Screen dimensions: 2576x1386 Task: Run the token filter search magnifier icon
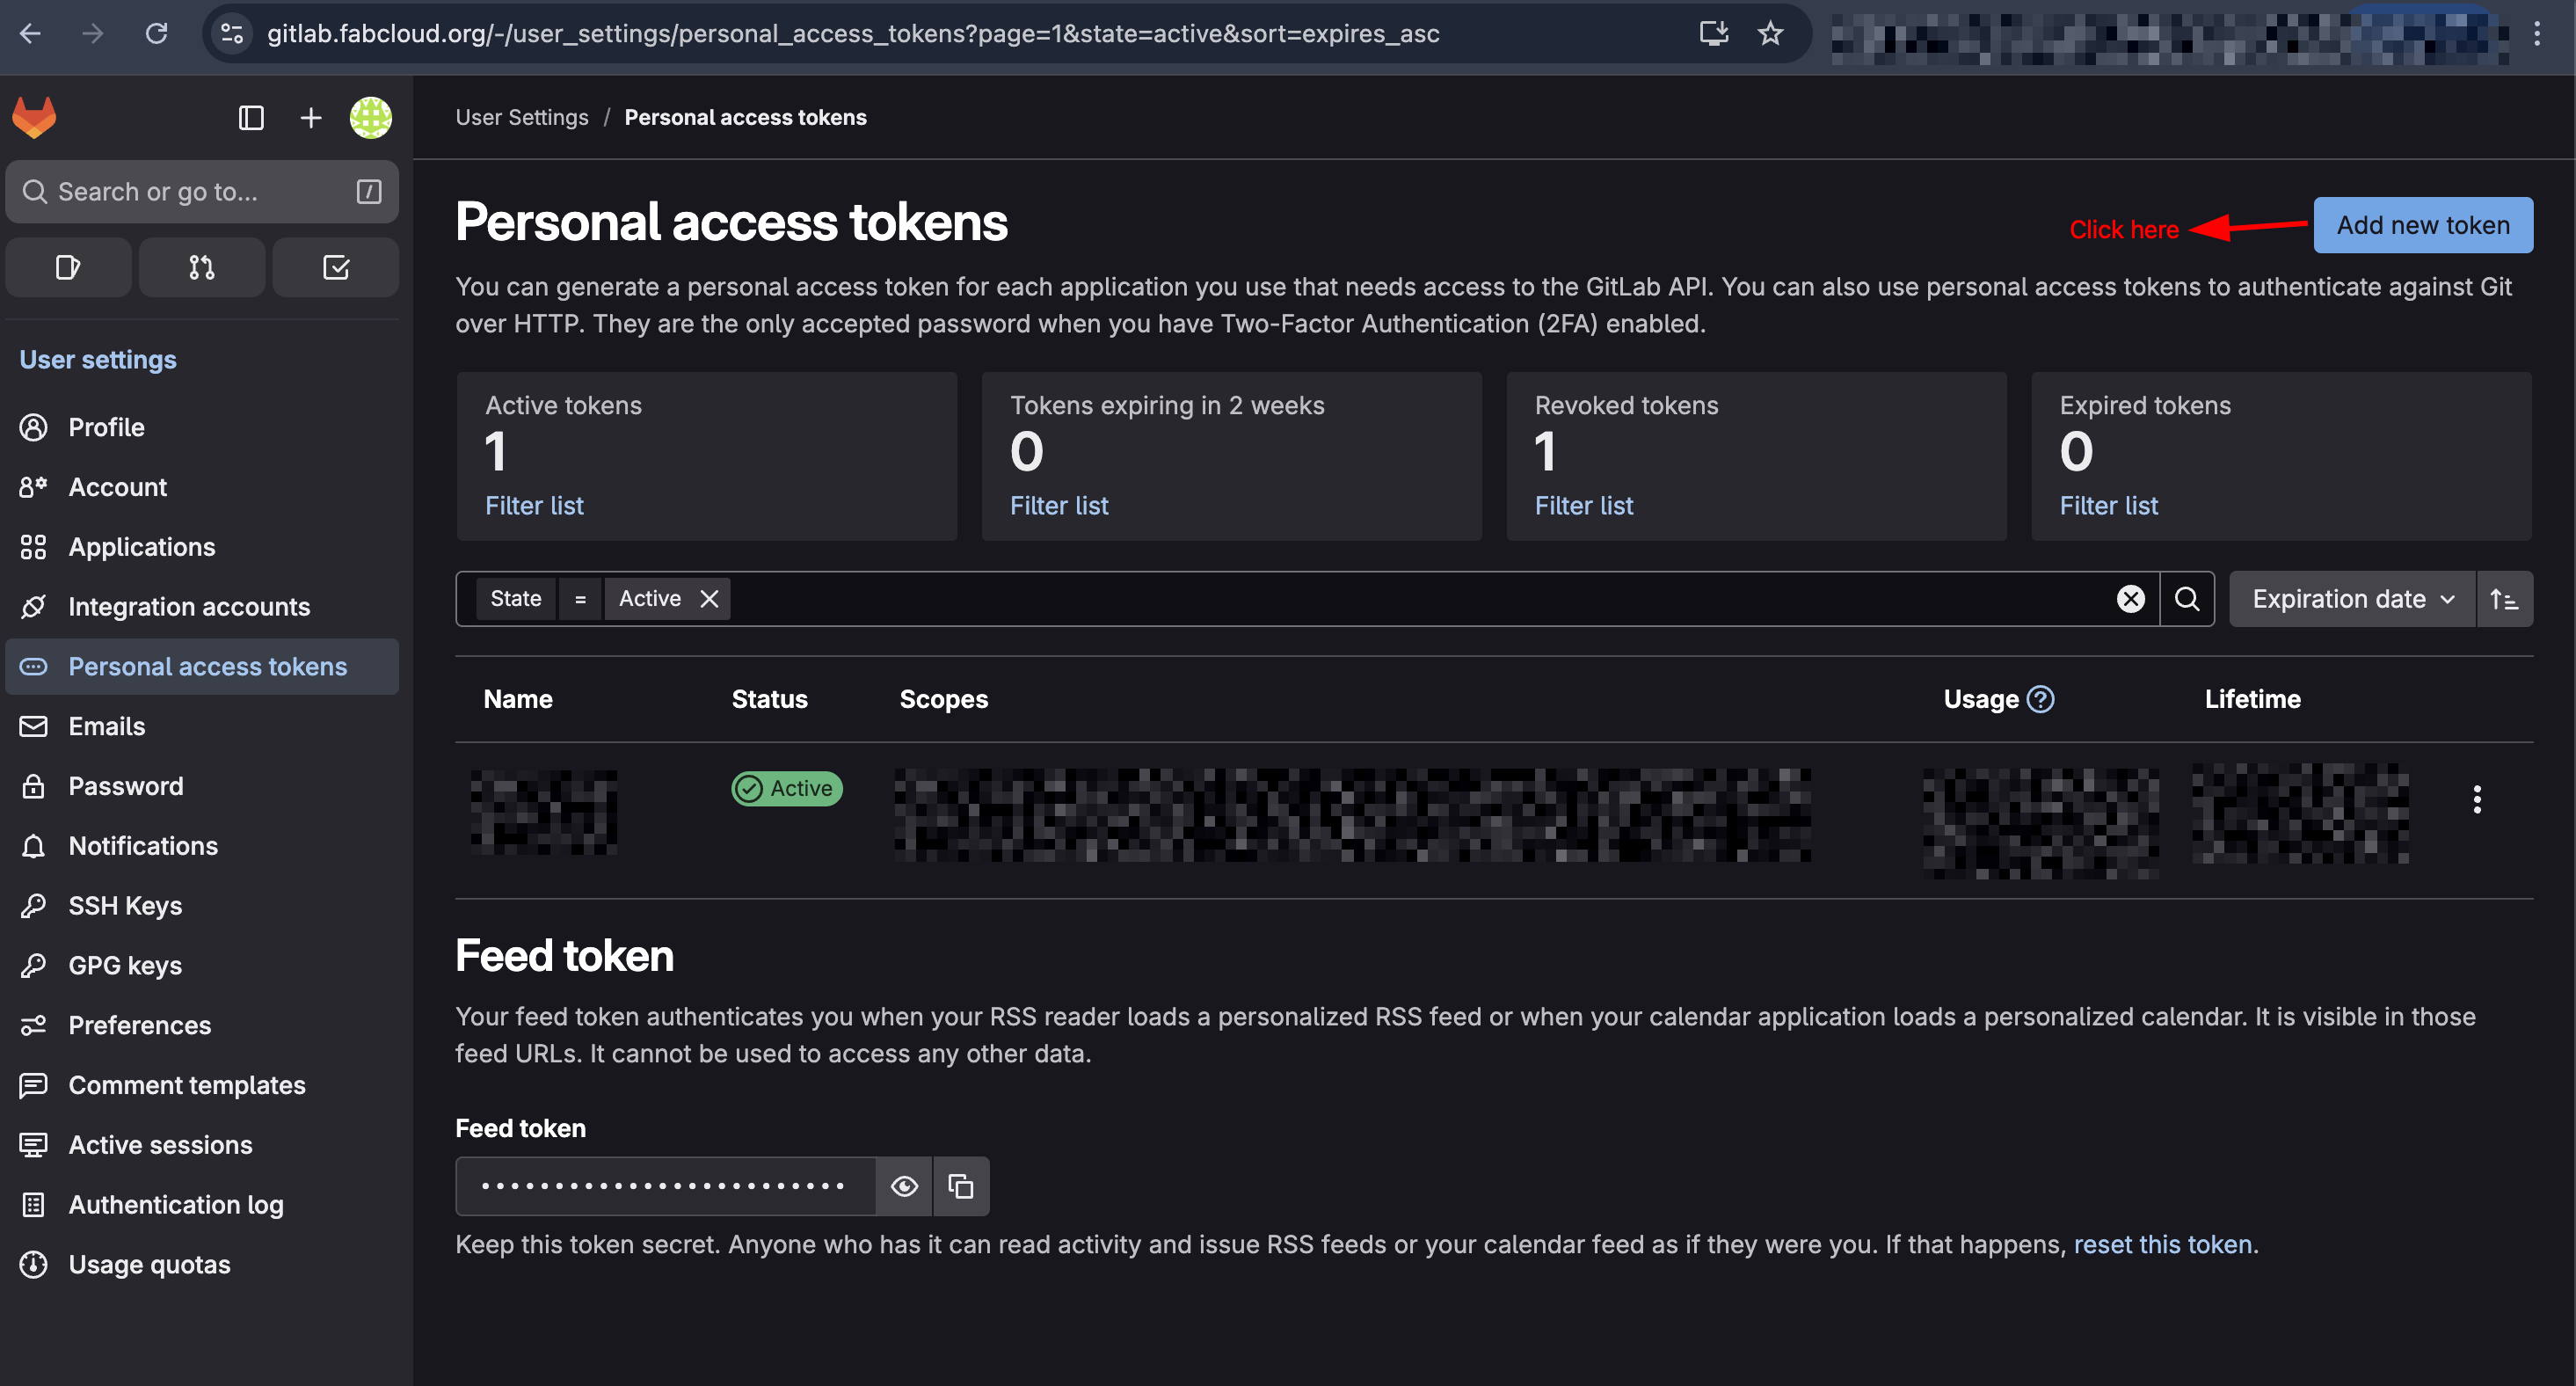(x=2187, y=598)
